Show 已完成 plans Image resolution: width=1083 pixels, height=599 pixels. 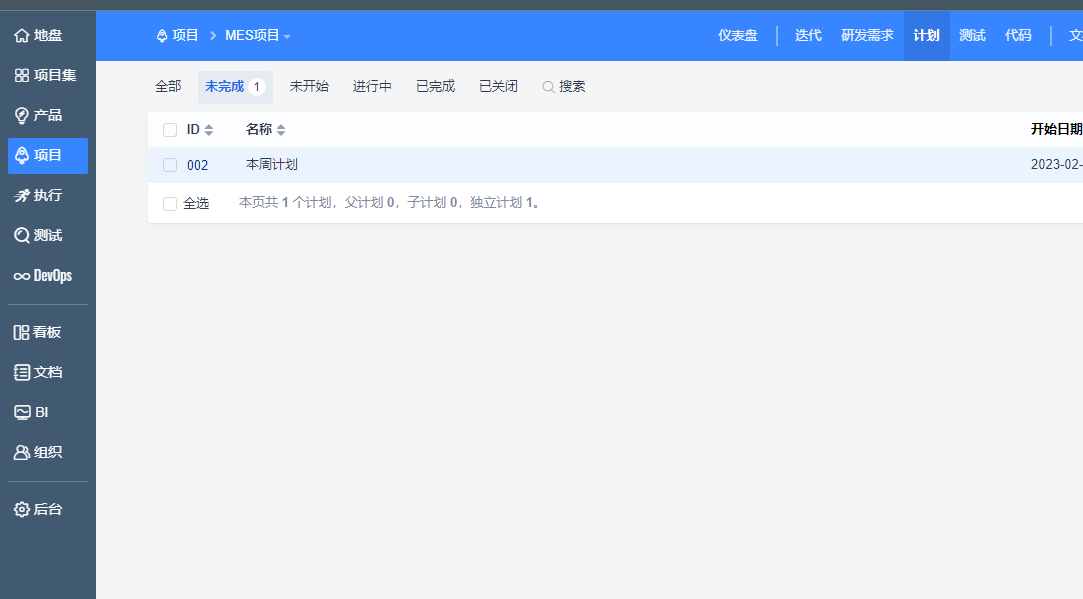tap(435, 87)
